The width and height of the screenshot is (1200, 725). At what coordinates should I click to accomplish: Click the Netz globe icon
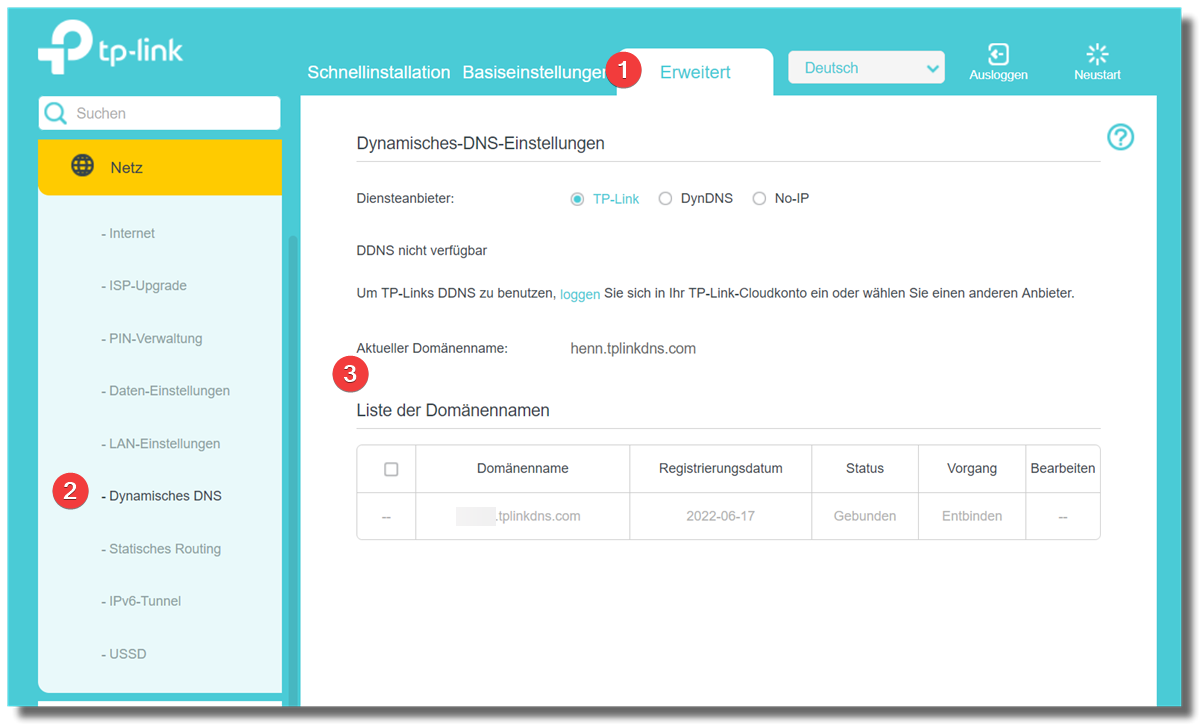83,166
